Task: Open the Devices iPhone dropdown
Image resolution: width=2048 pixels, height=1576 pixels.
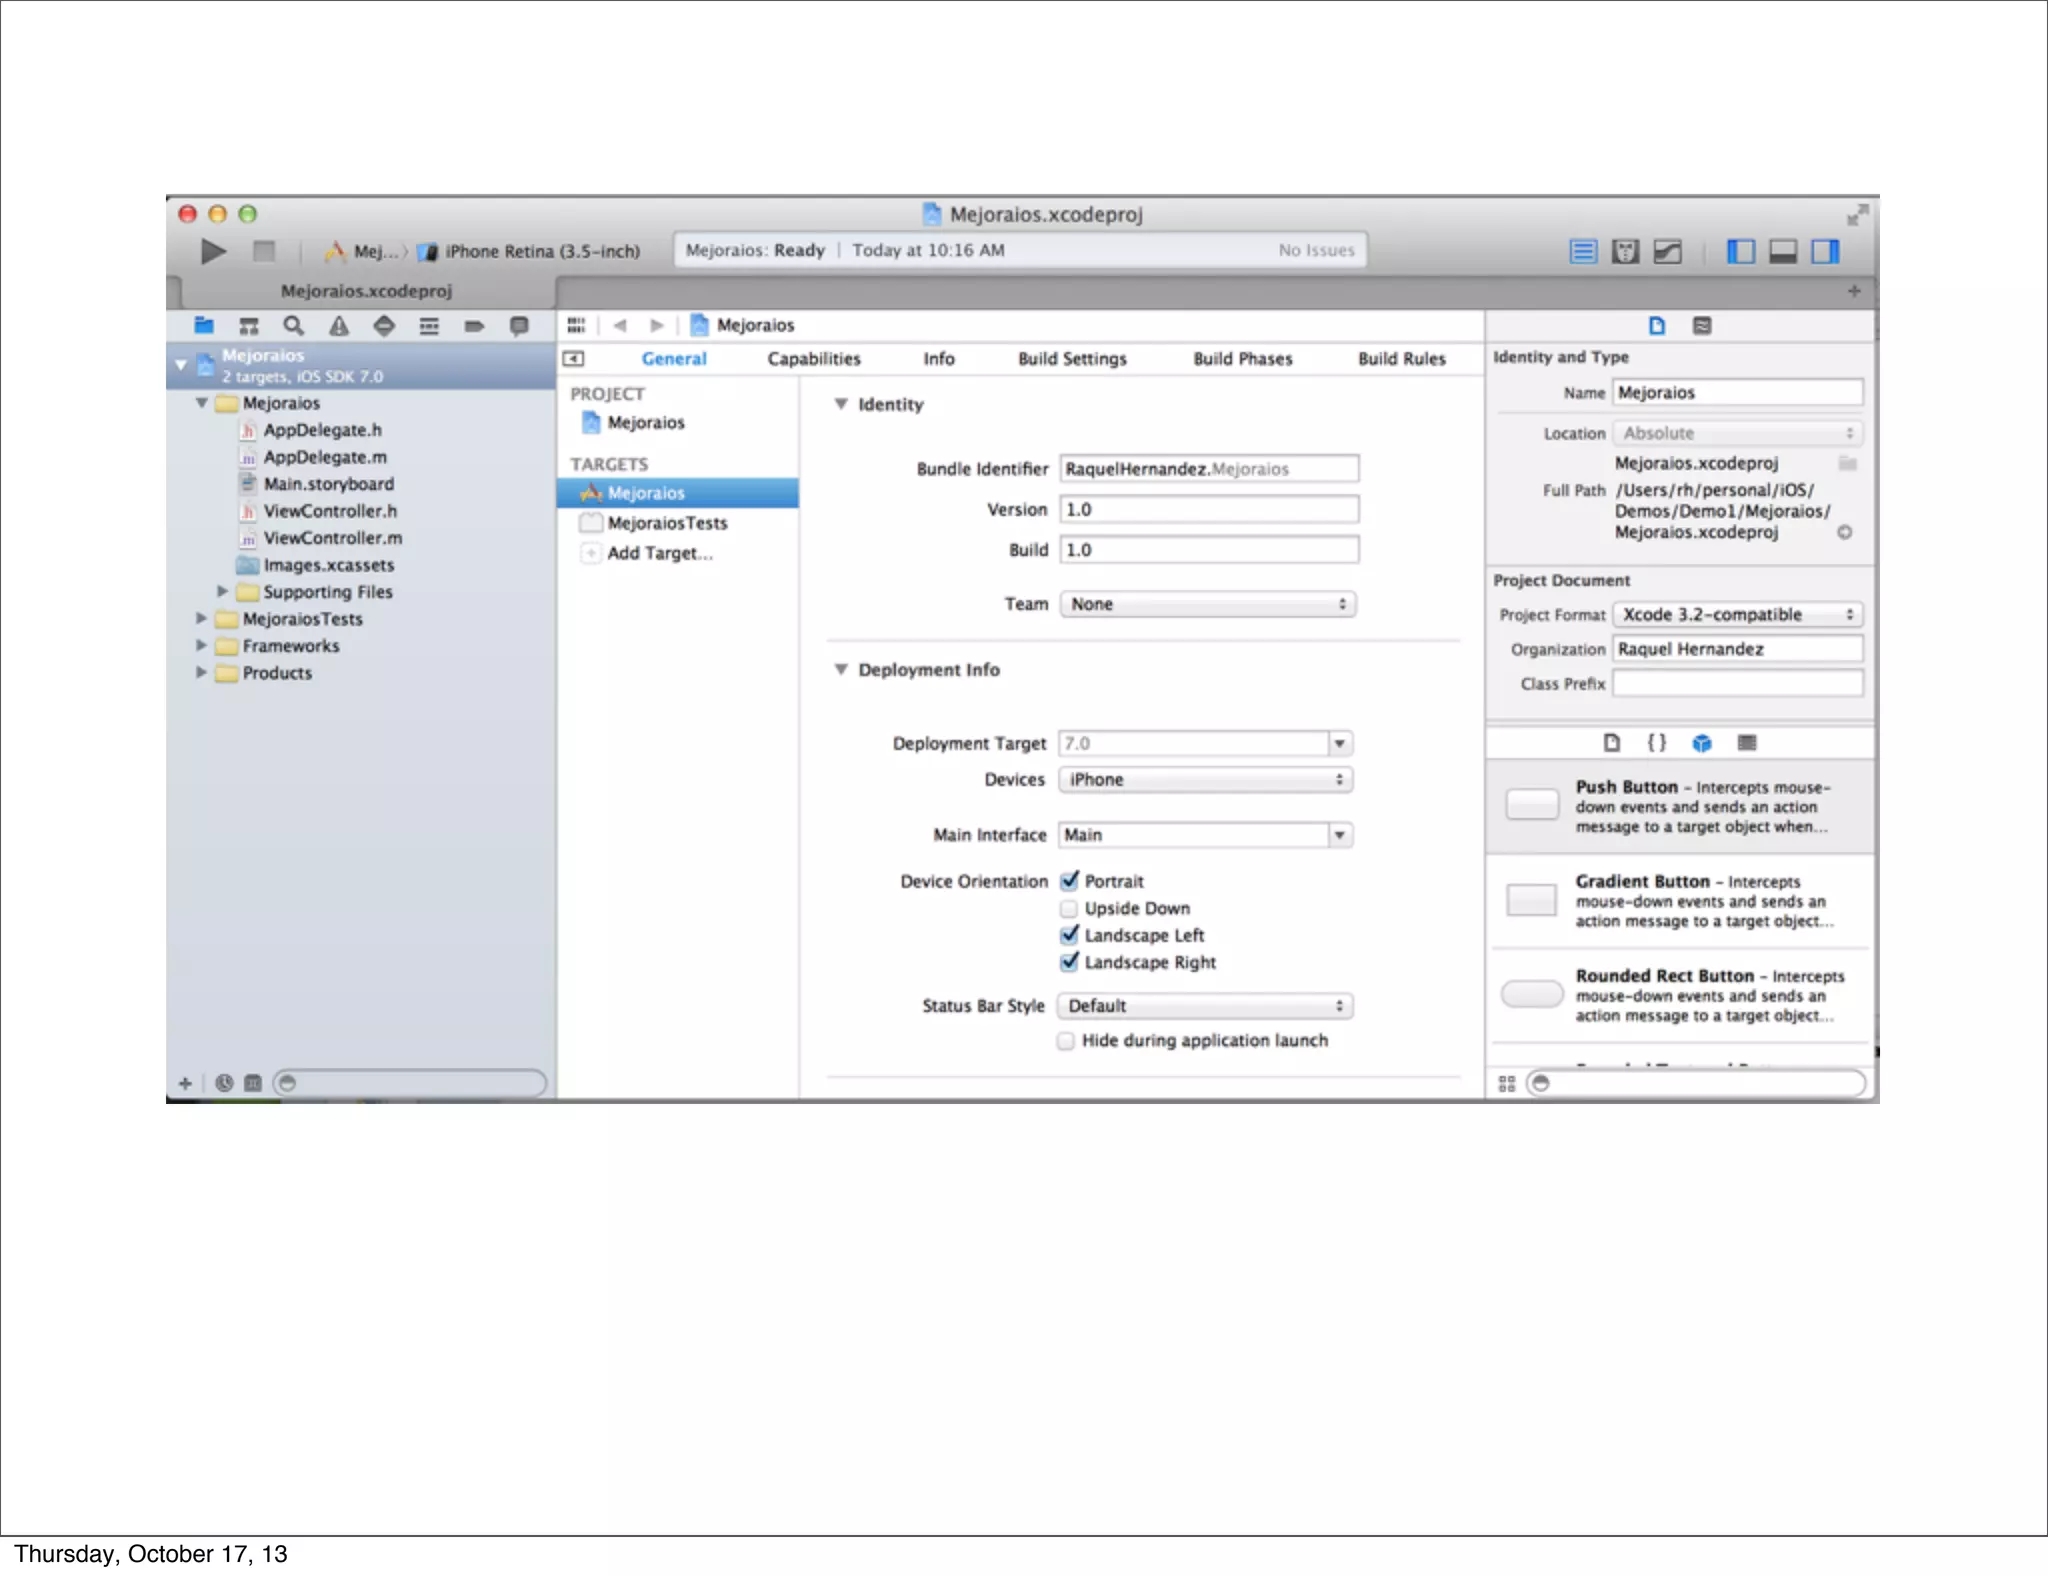Action: tap(1205, 780)
